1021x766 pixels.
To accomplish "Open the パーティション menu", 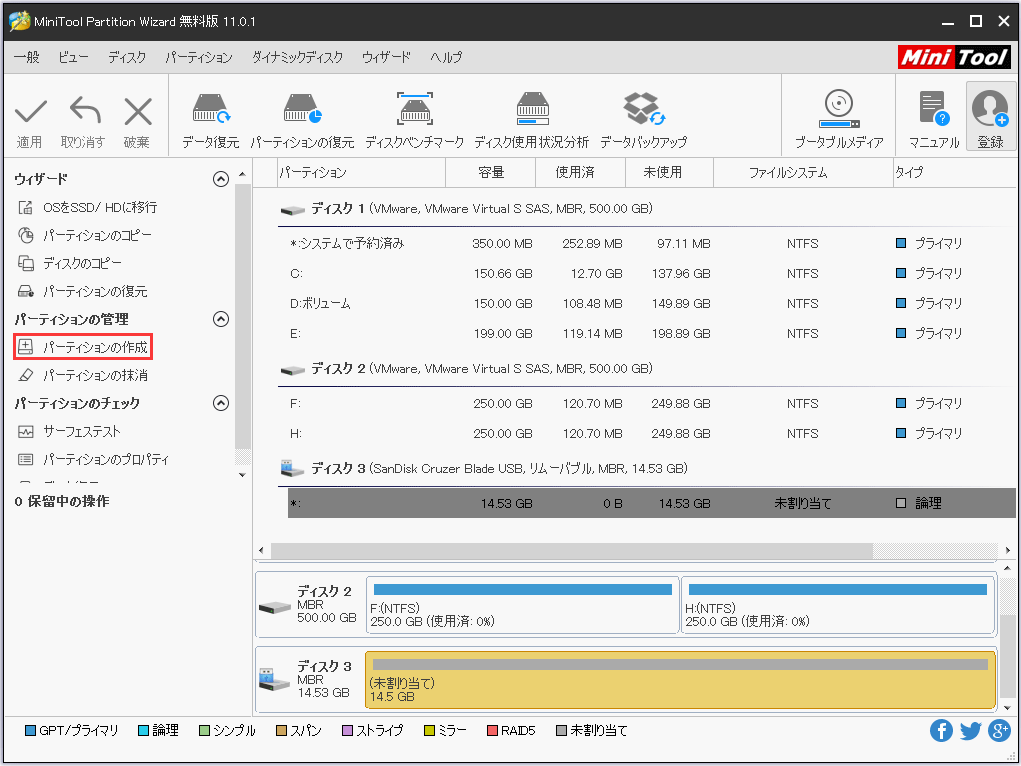I will pyautogui.click(x=199, y=57).
